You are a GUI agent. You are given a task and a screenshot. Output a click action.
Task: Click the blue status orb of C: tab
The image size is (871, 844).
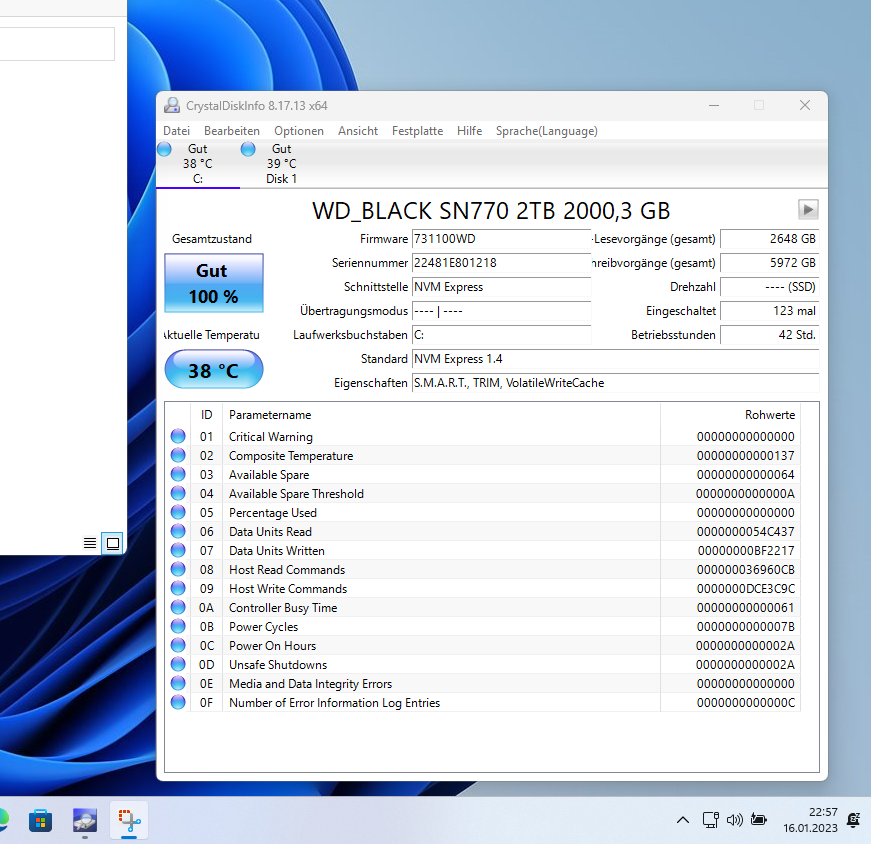coord(164,149)
